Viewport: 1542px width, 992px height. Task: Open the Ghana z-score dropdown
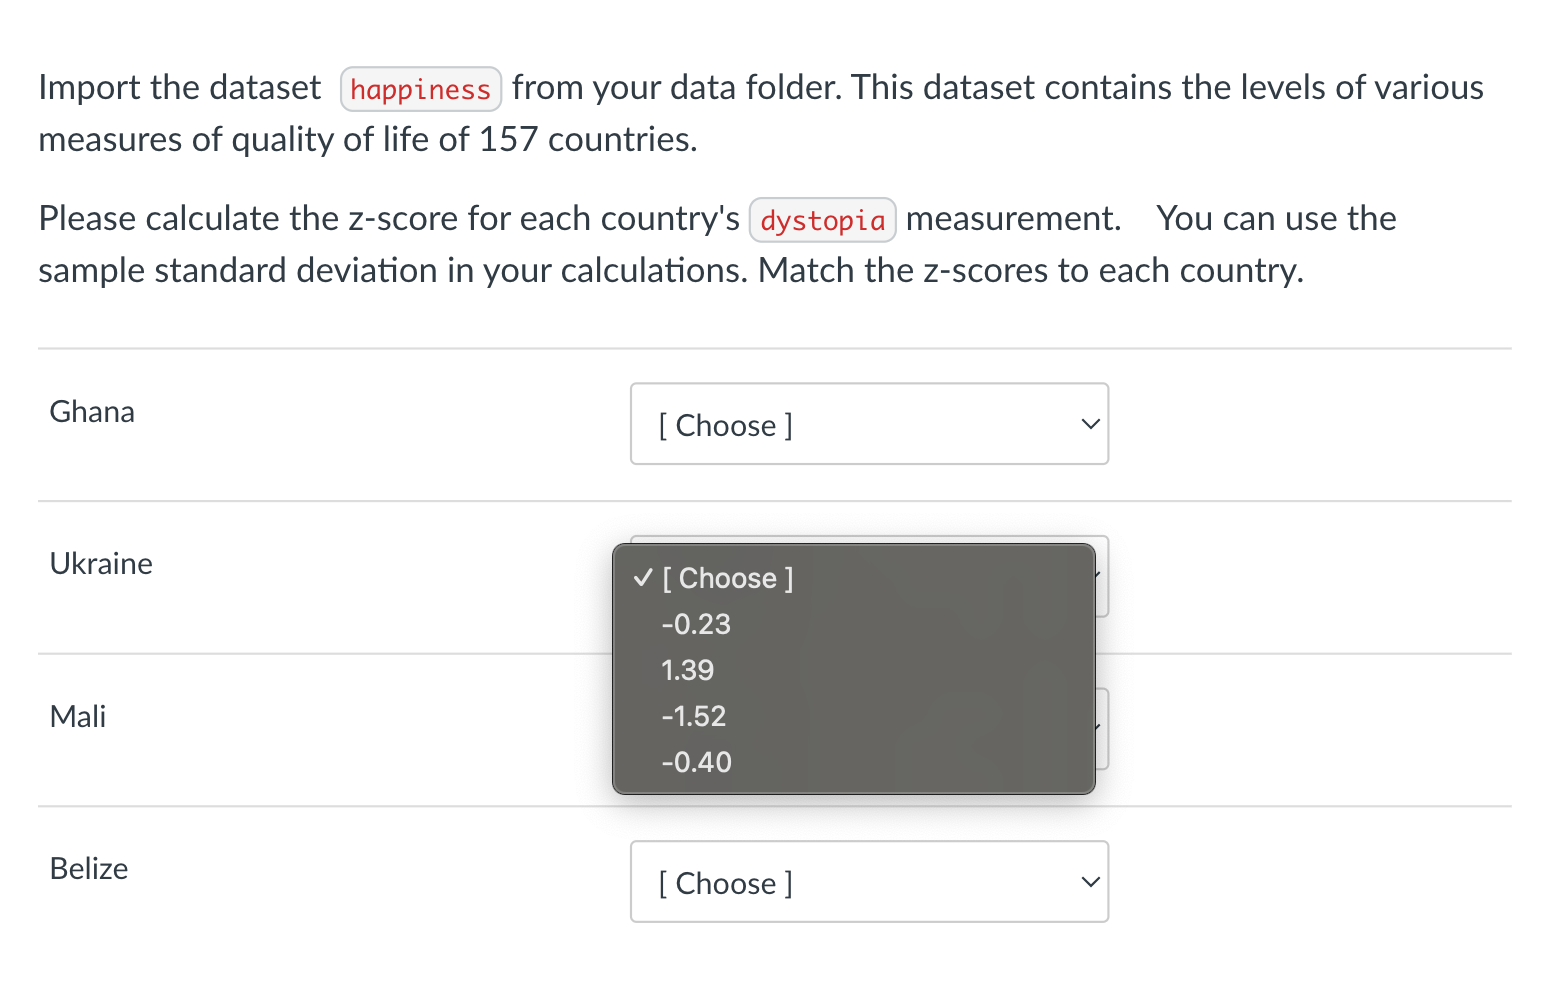[x=868, y=424]
